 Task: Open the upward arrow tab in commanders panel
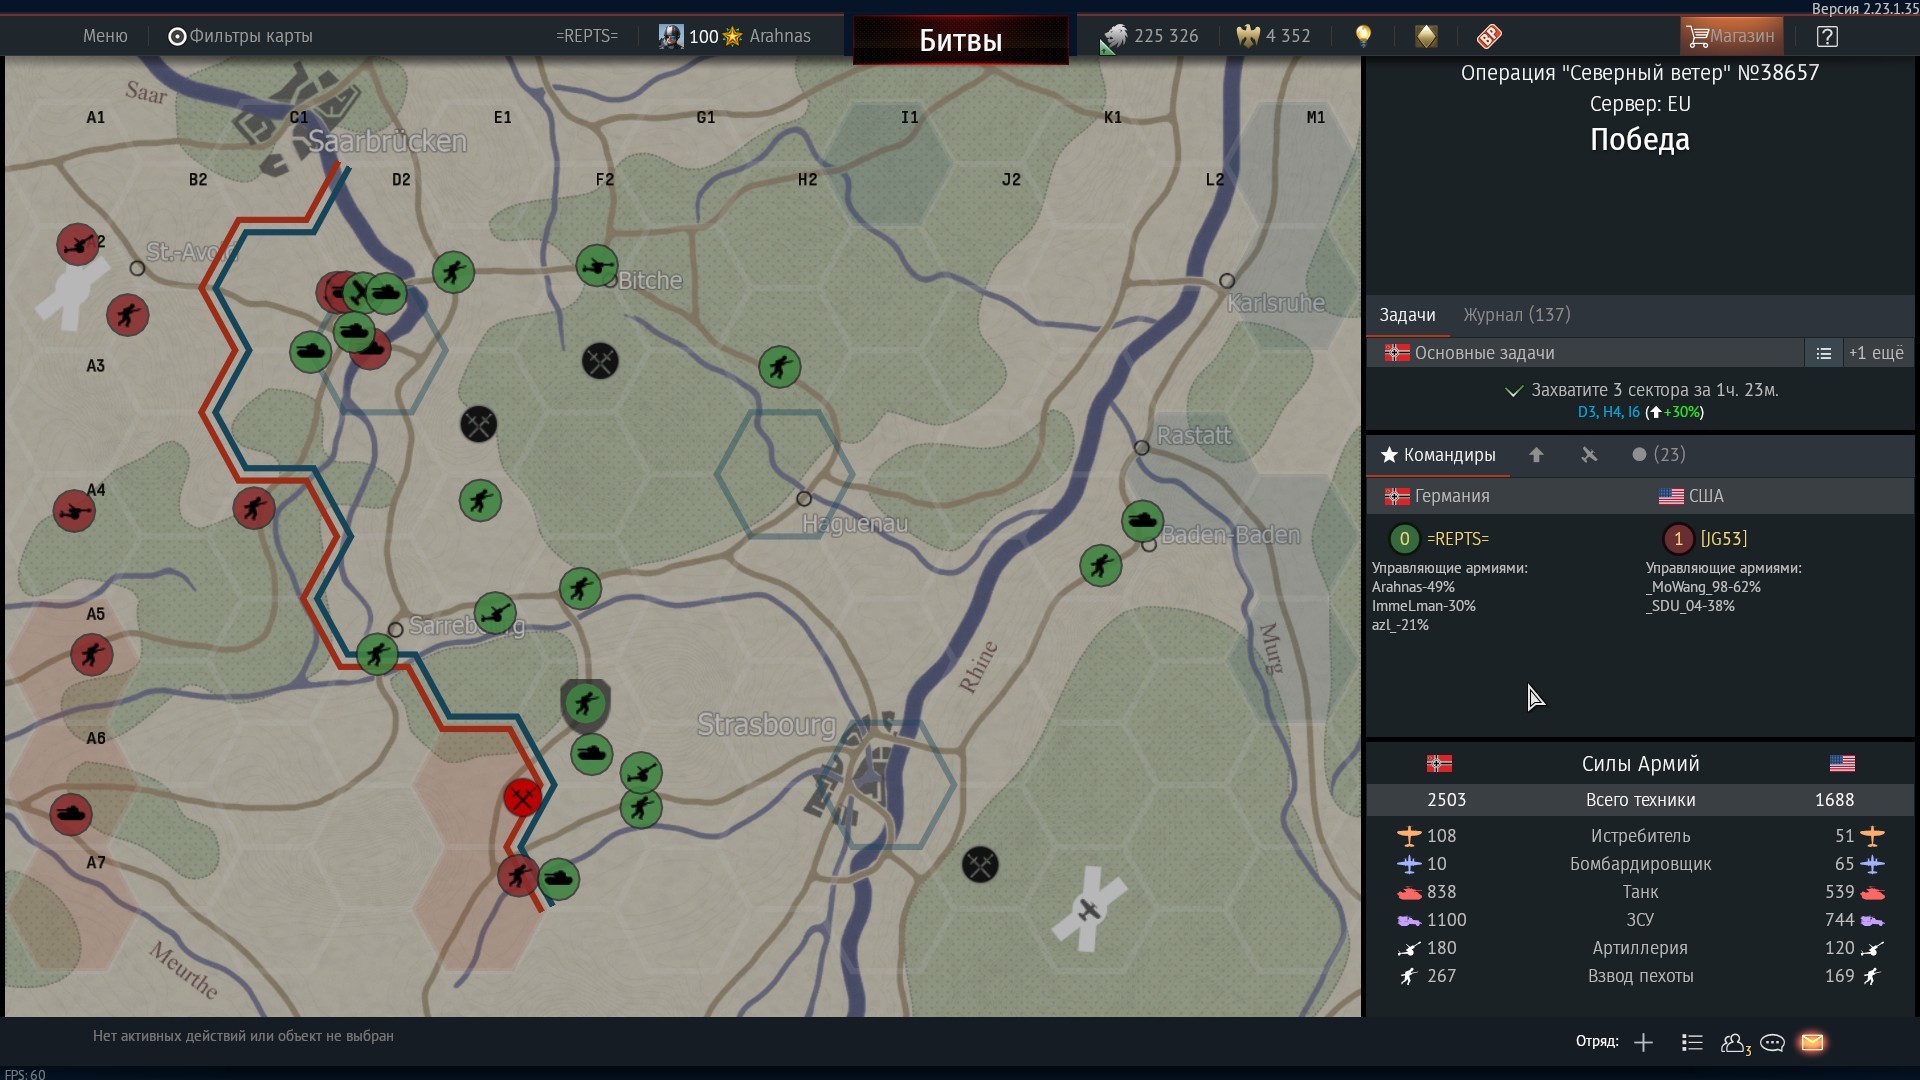(x=1536, y=455)
